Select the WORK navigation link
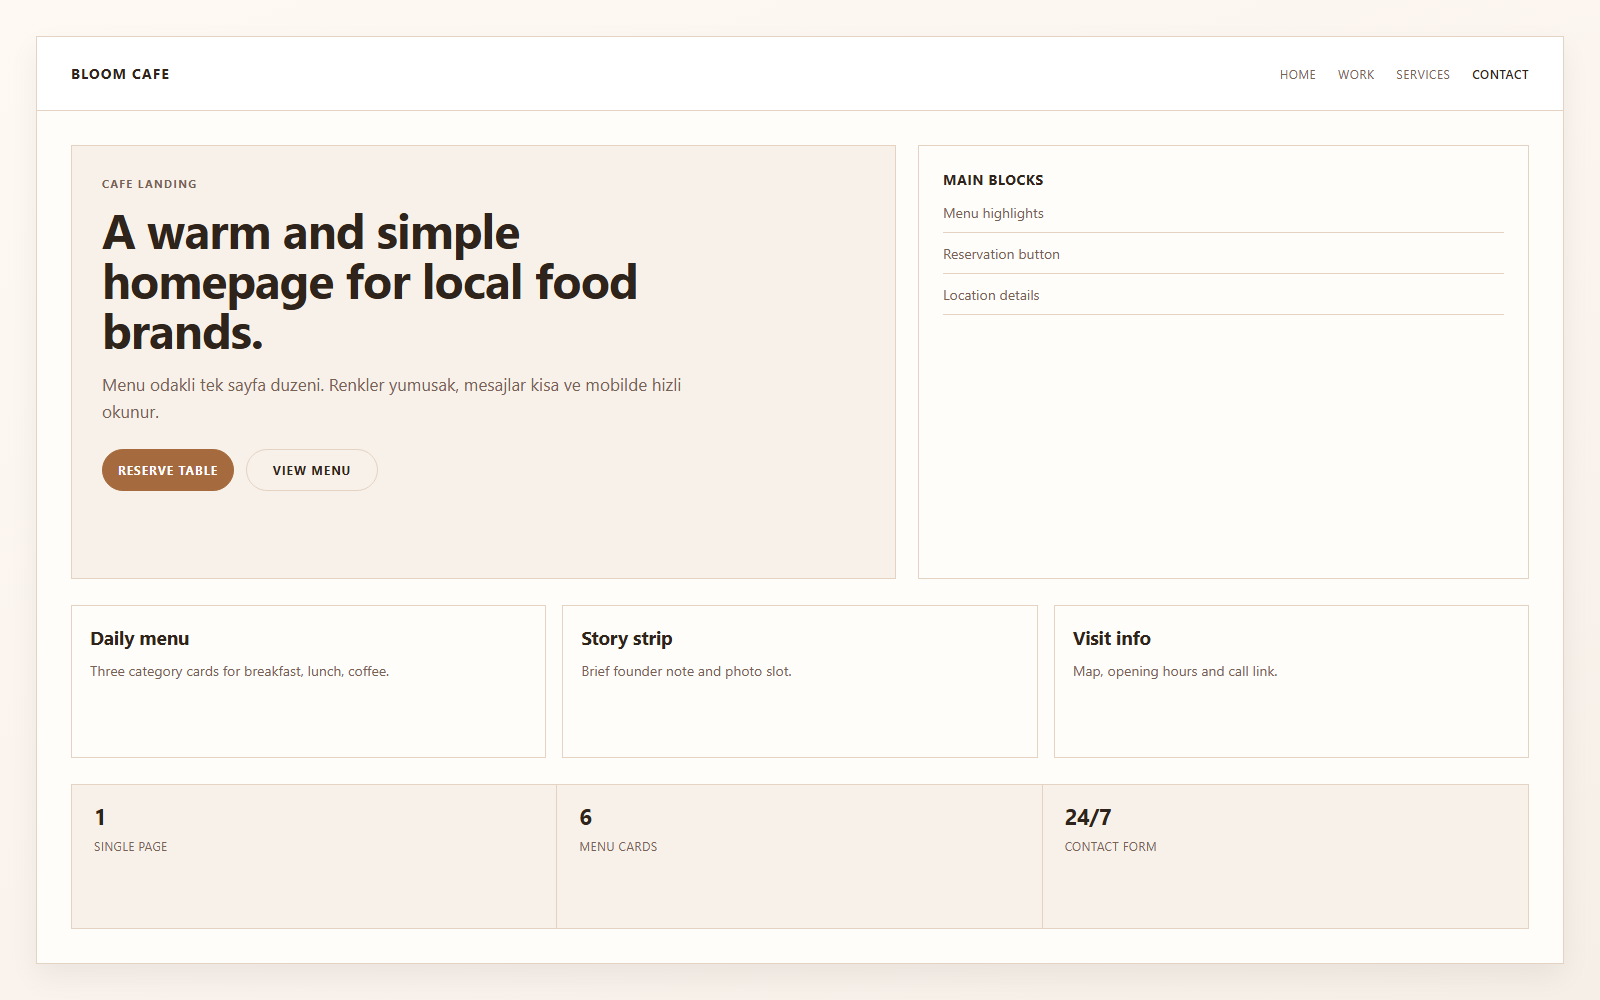Screen dimensions: 1600x1000 [x=1355, y=74]
